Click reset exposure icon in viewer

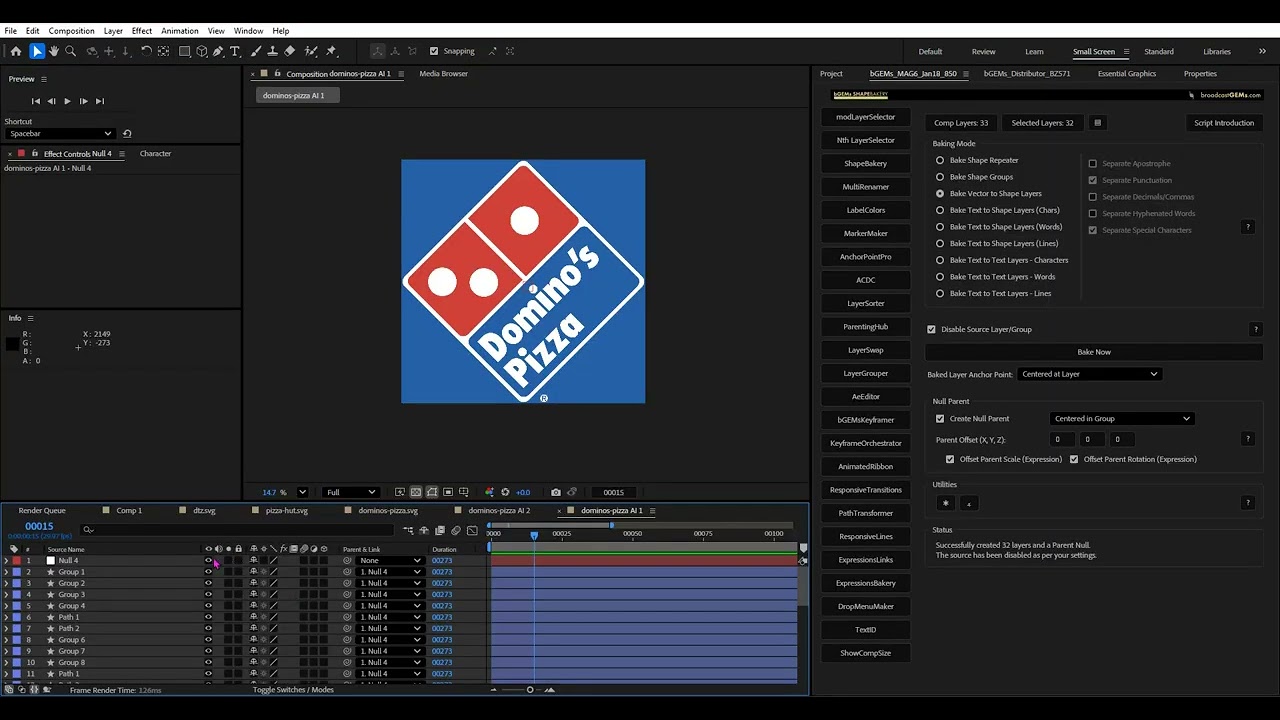(505, 492)
